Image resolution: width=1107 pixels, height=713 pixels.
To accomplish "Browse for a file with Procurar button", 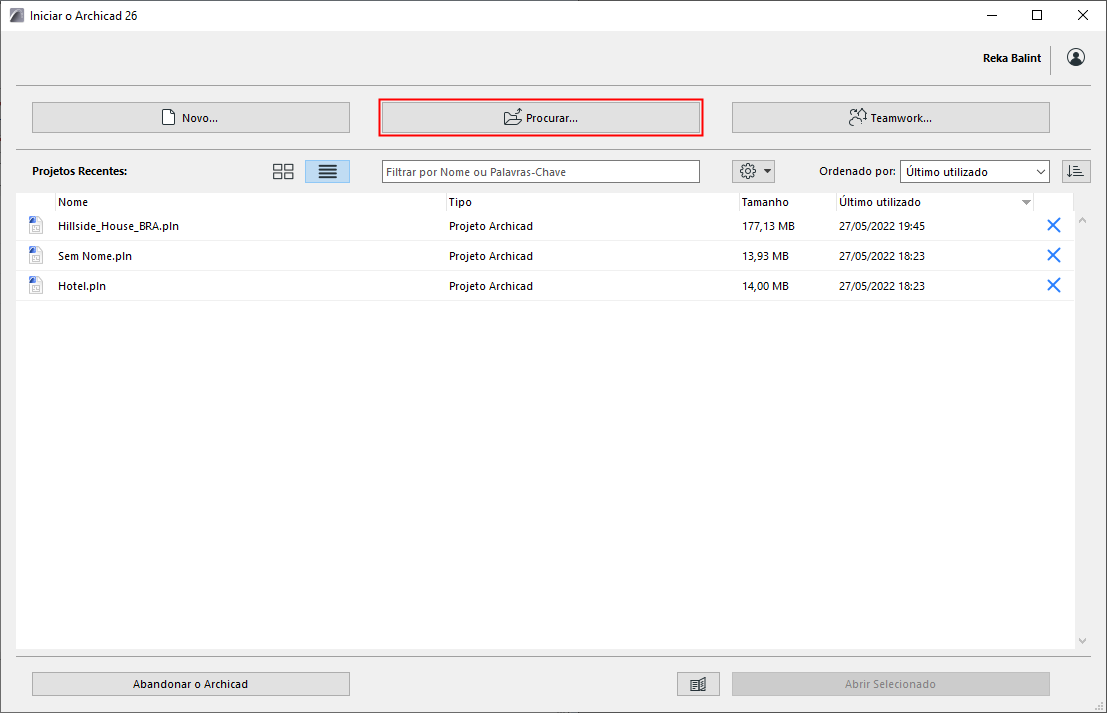I will pos(541,117).
